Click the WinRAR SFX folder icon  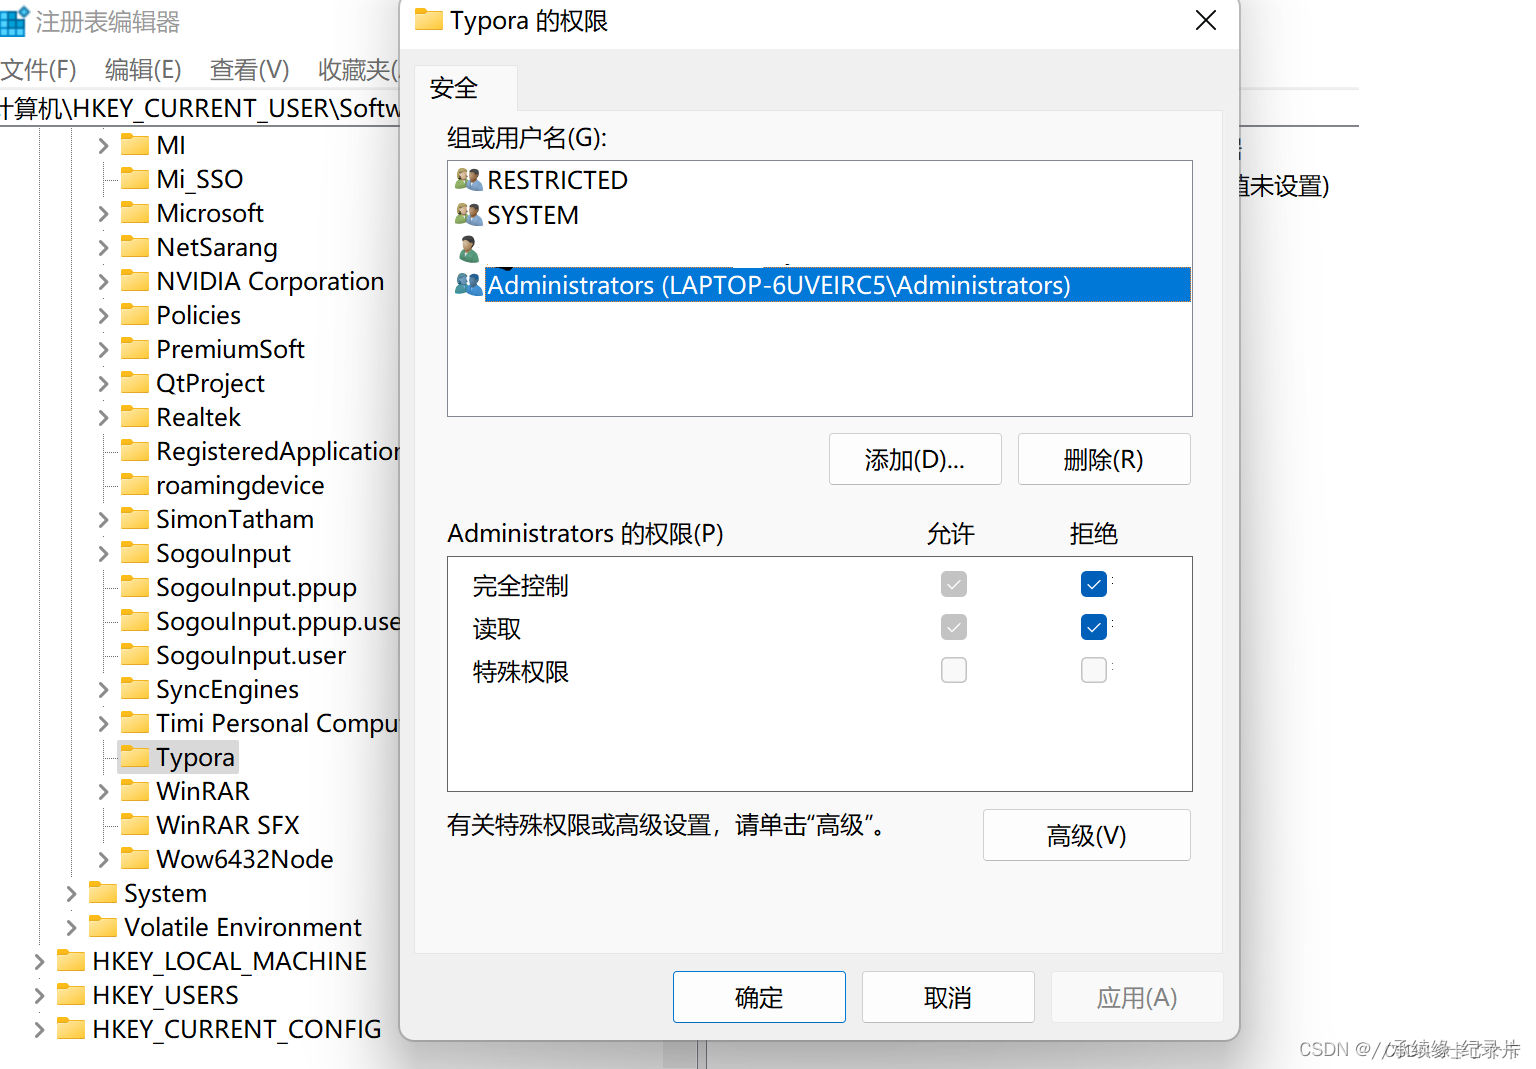pyautogui.click(x=135, y=825)
